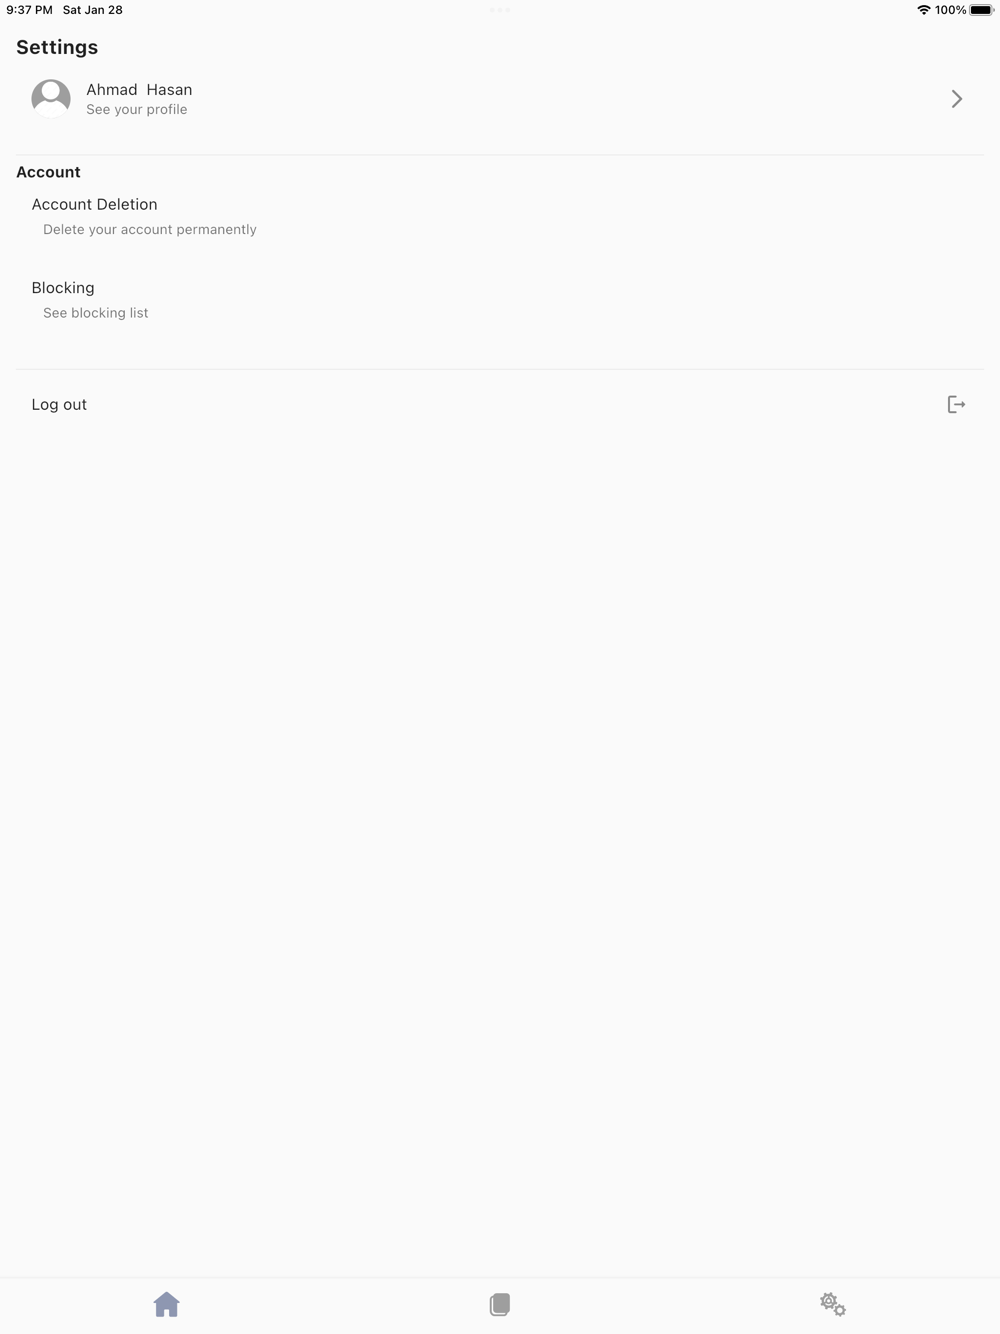Screen dimensions: 1000x1334
Task: Click the Account section header
Action: coord(48,172)
